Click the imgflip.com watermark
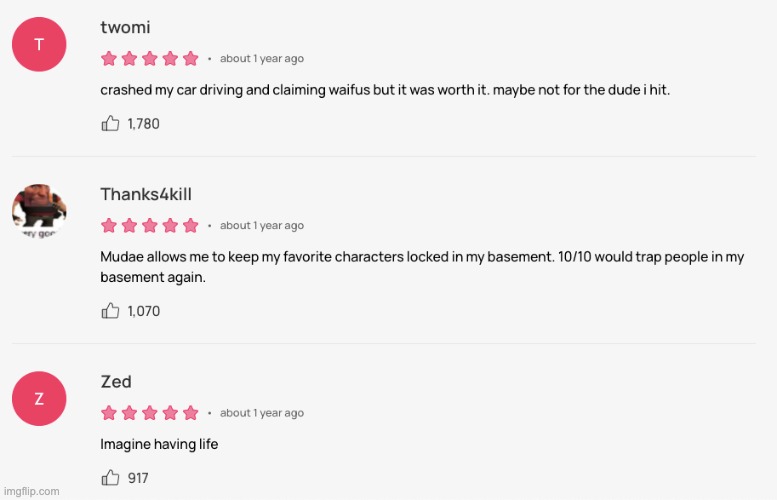 (31, 491)
